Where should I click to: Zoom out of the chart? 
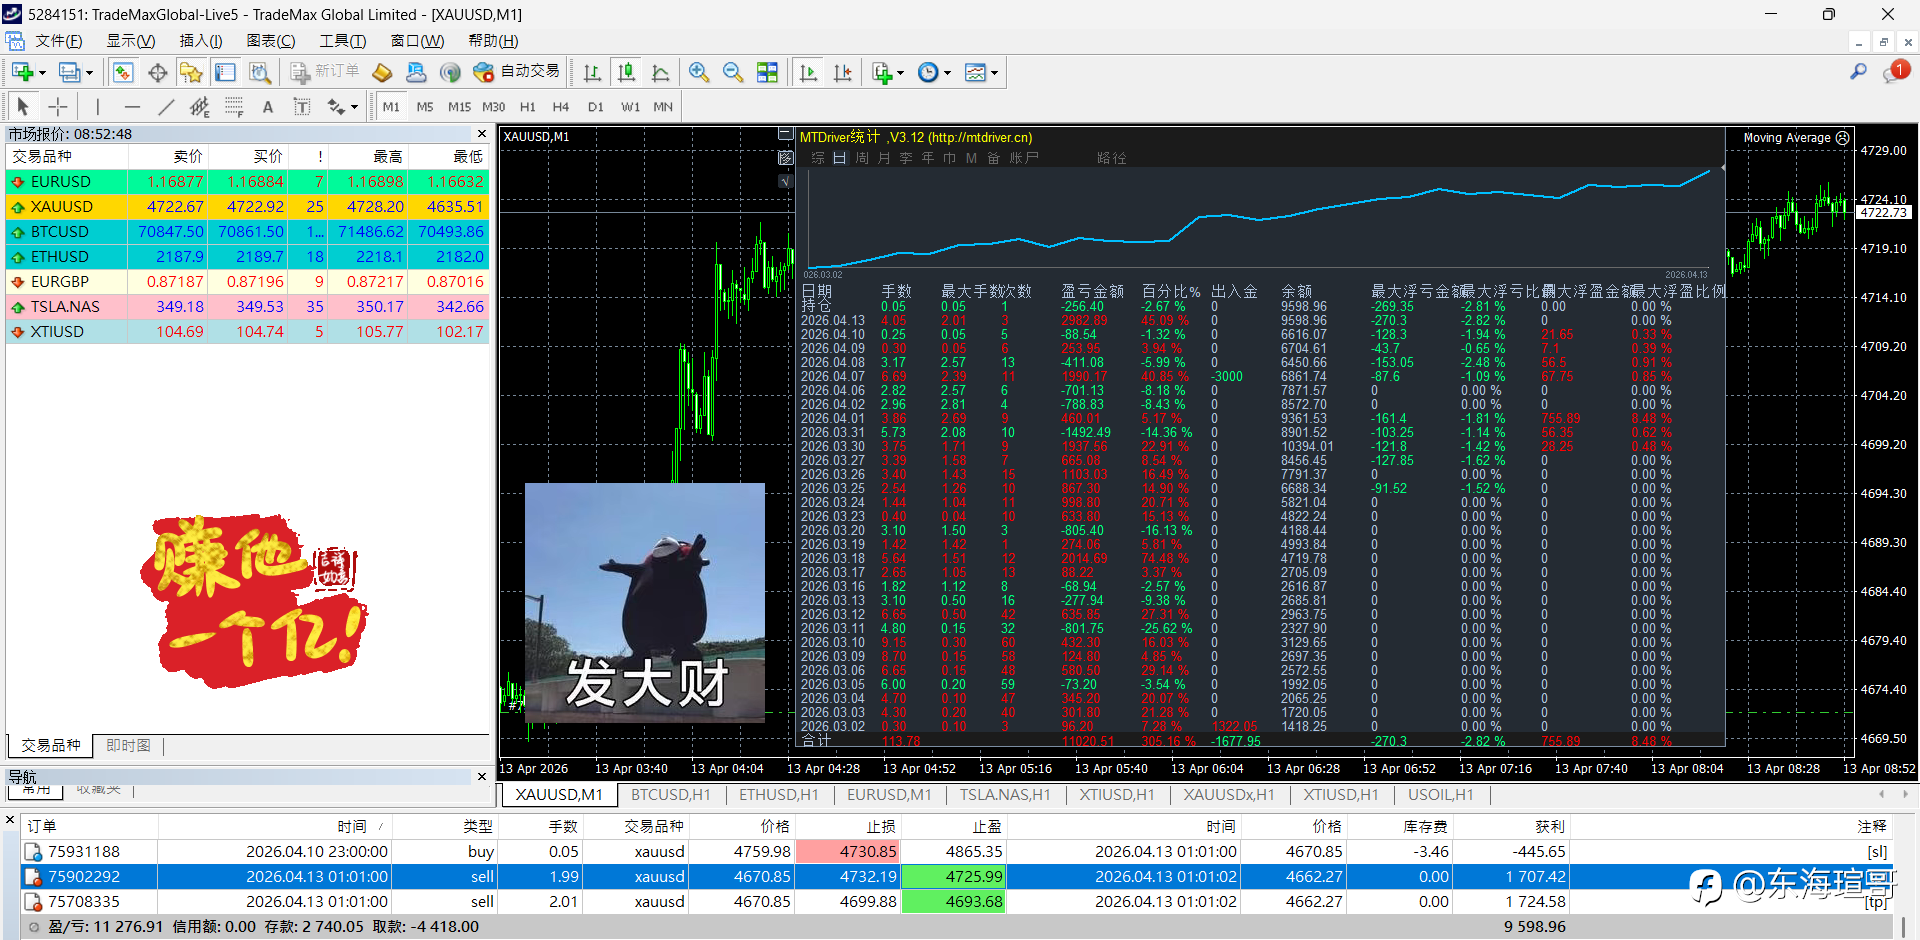tap(733, 72)
